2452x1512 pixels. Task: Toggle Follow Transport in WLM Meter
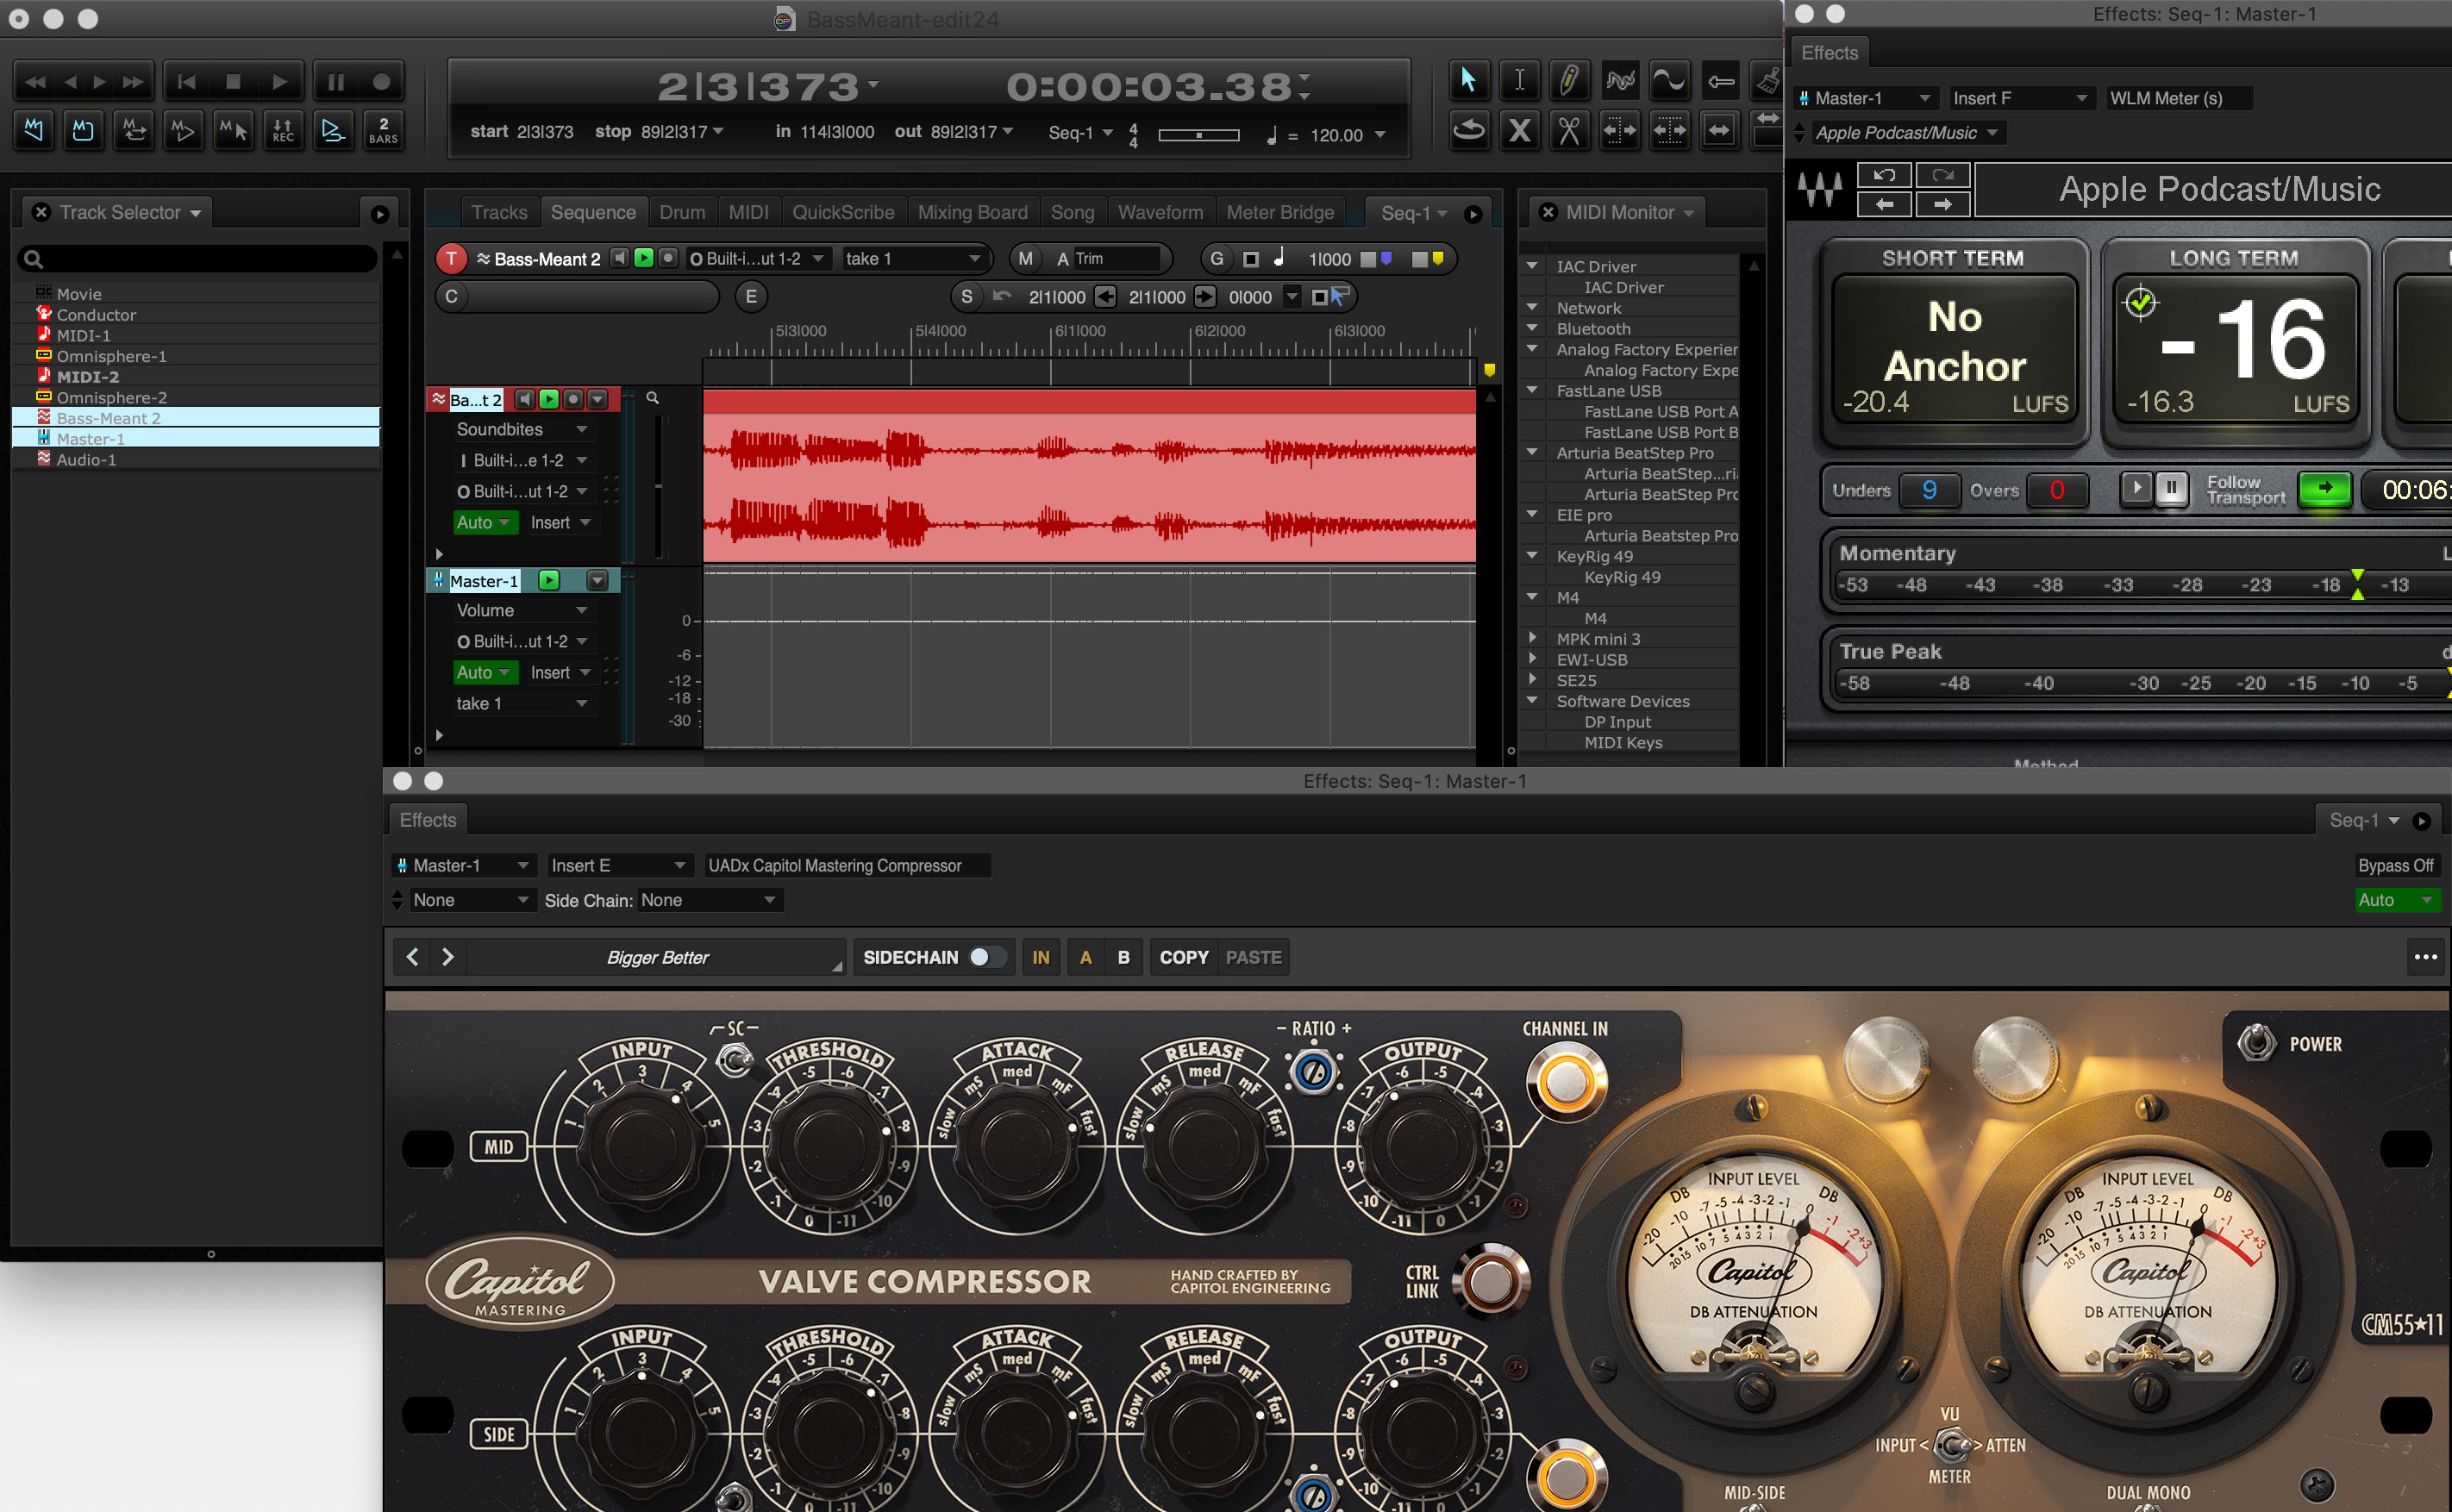click(2324, 489)
